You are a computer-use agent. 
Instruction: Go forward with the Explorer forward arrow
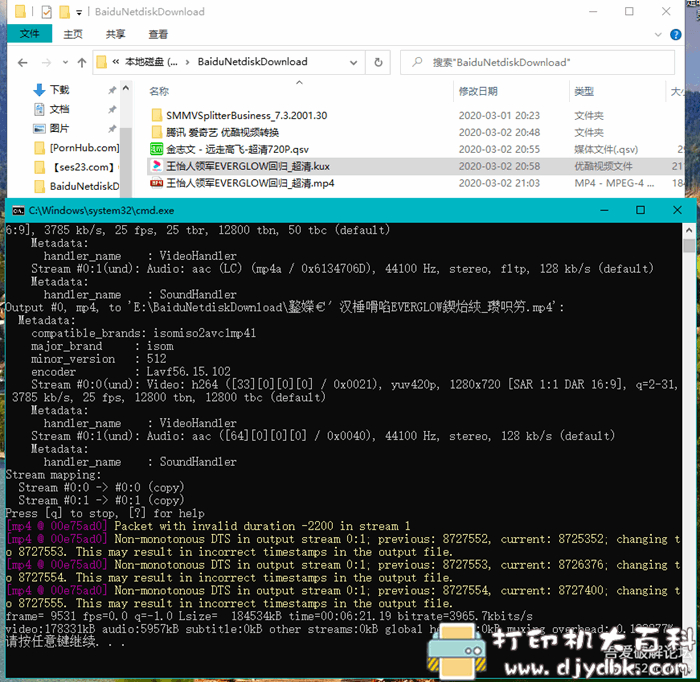tap(46, 62)
